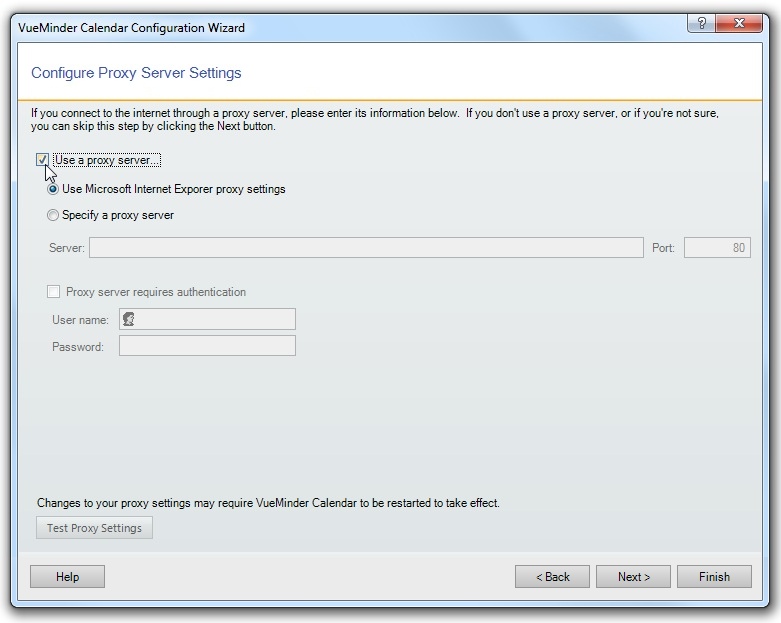
Task: Click the Configure Proxy Server Settings heading
Action: 136,73
